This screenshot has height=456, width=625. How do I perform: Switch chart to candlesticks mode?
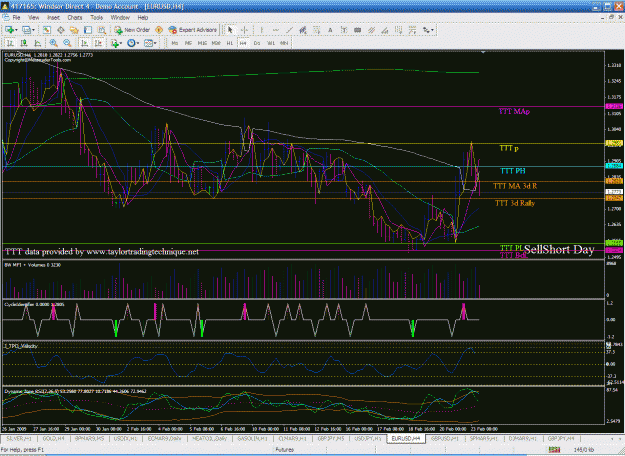24,43
